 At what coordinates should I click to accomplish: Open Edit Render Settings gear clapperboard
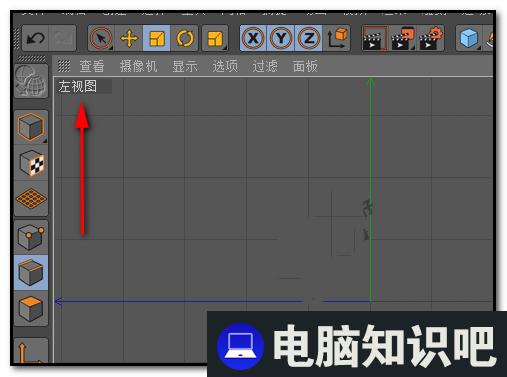point(430,38)
